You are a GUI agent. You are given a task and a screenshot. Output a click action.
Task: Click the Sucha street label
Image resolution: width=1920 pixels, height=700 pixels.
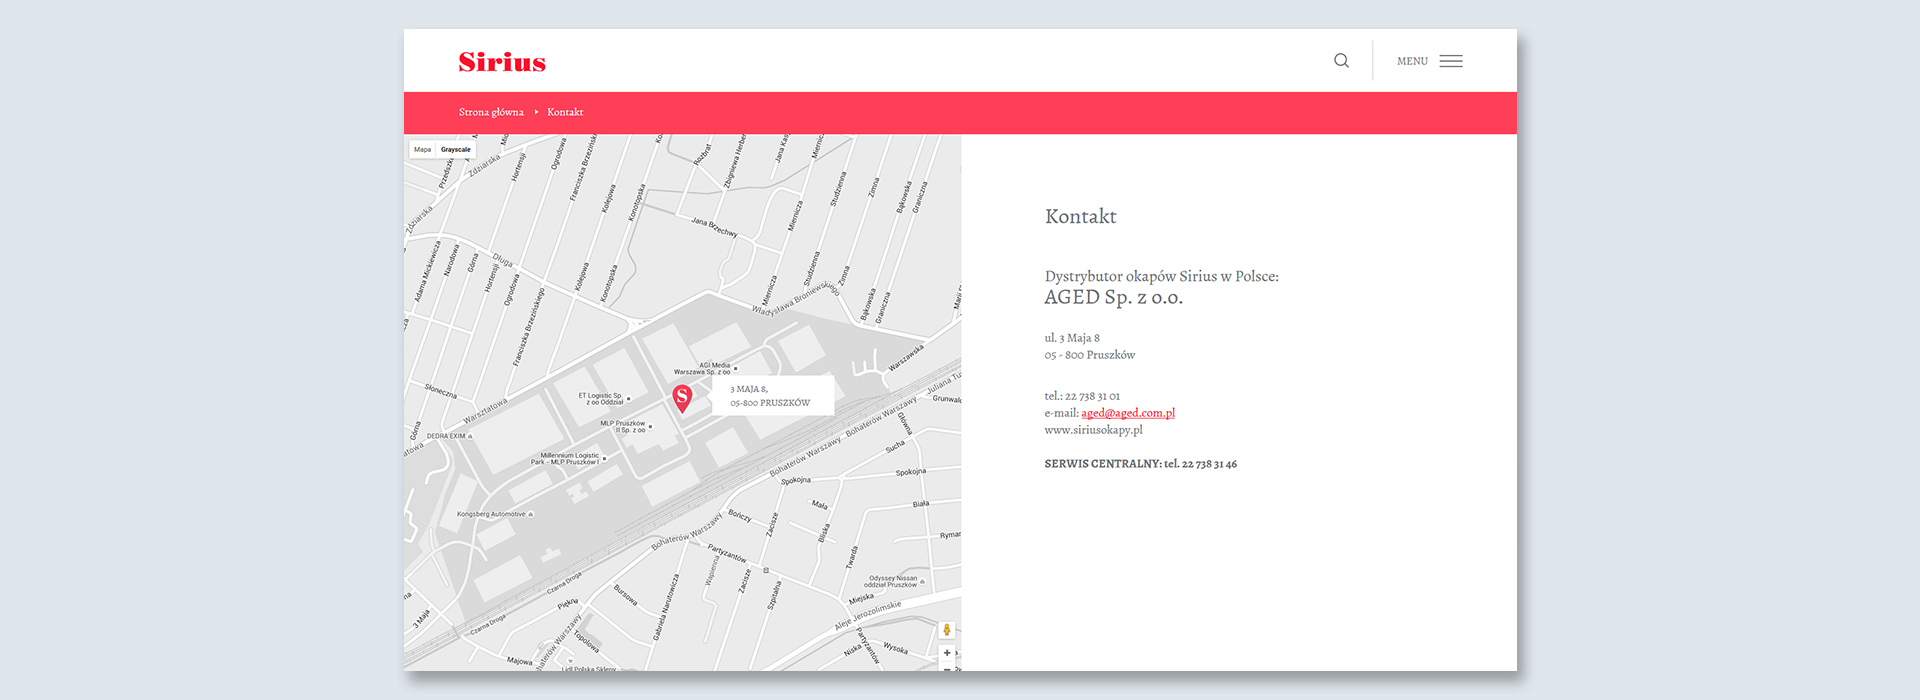point(895,447)
